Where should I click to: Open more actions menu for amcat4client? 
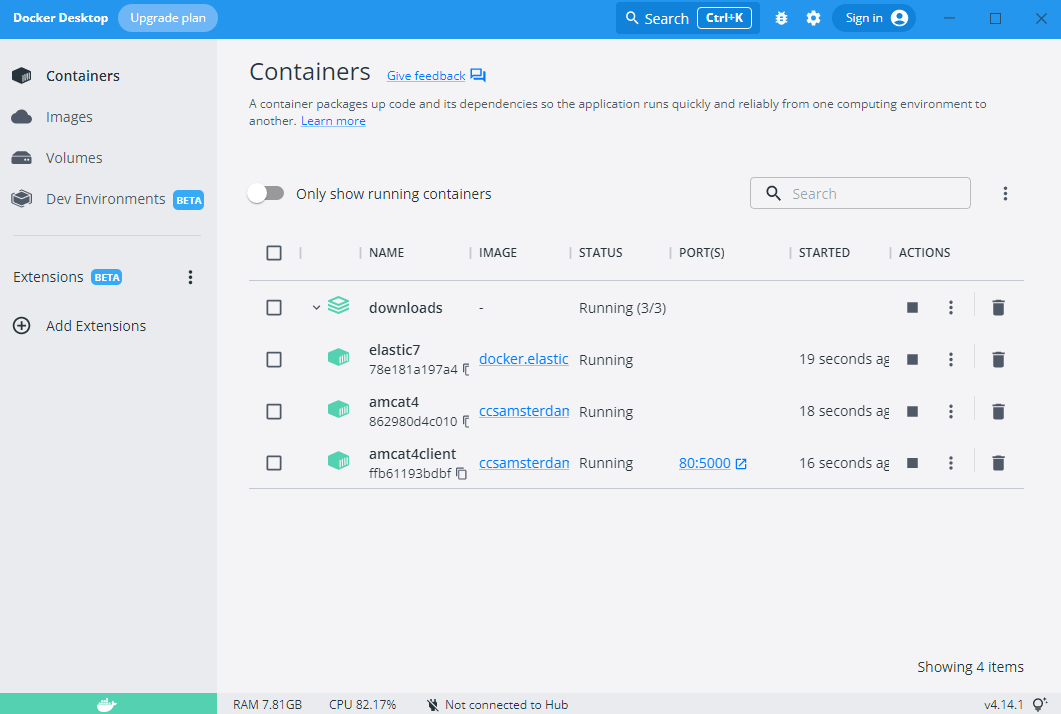pos(951,463)
